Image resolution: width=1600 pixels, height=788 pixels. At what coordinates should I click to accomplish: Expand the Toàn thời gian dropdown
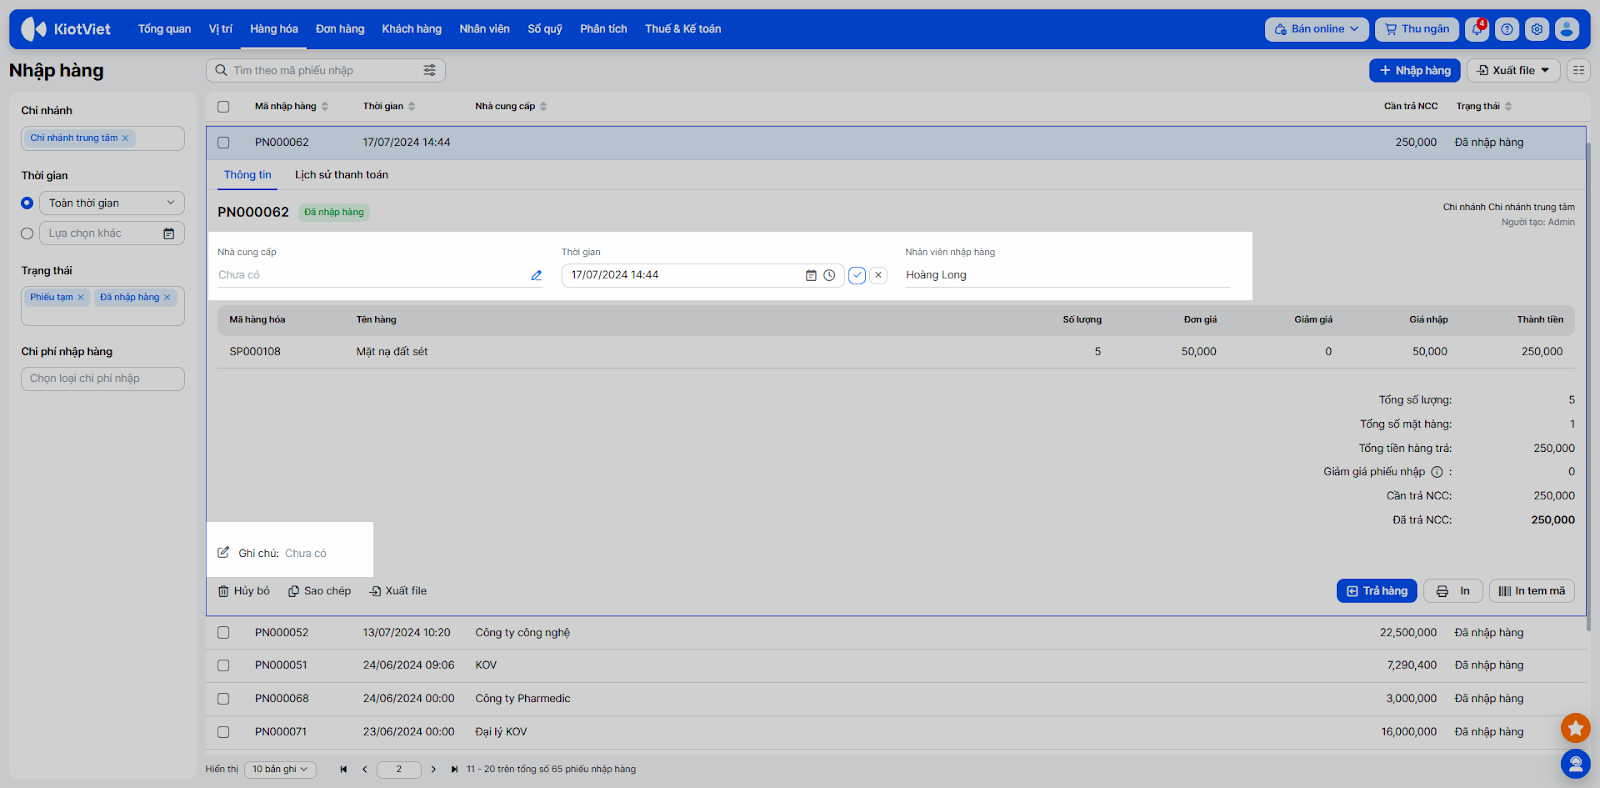(111, 203)
